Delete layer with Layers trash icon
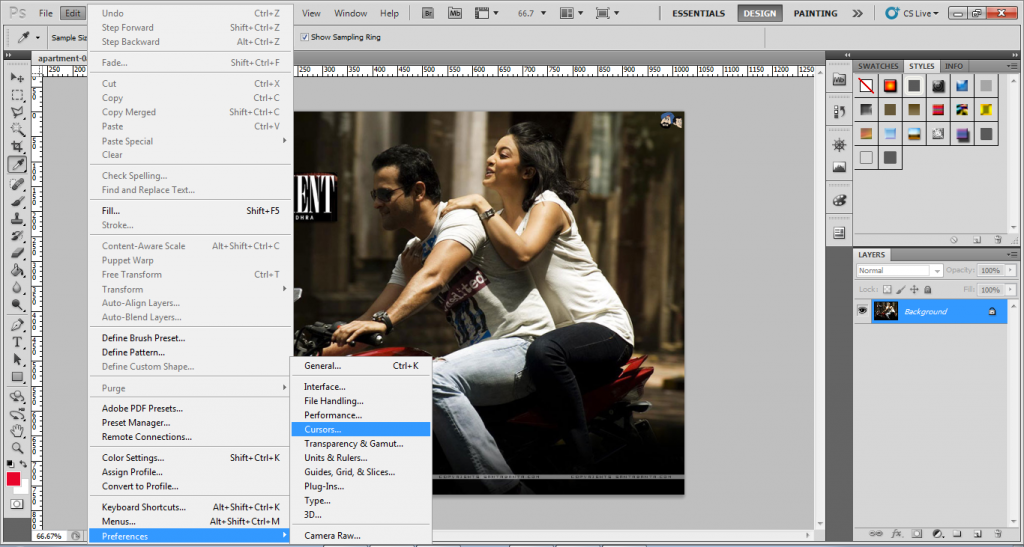 (998, 534)
